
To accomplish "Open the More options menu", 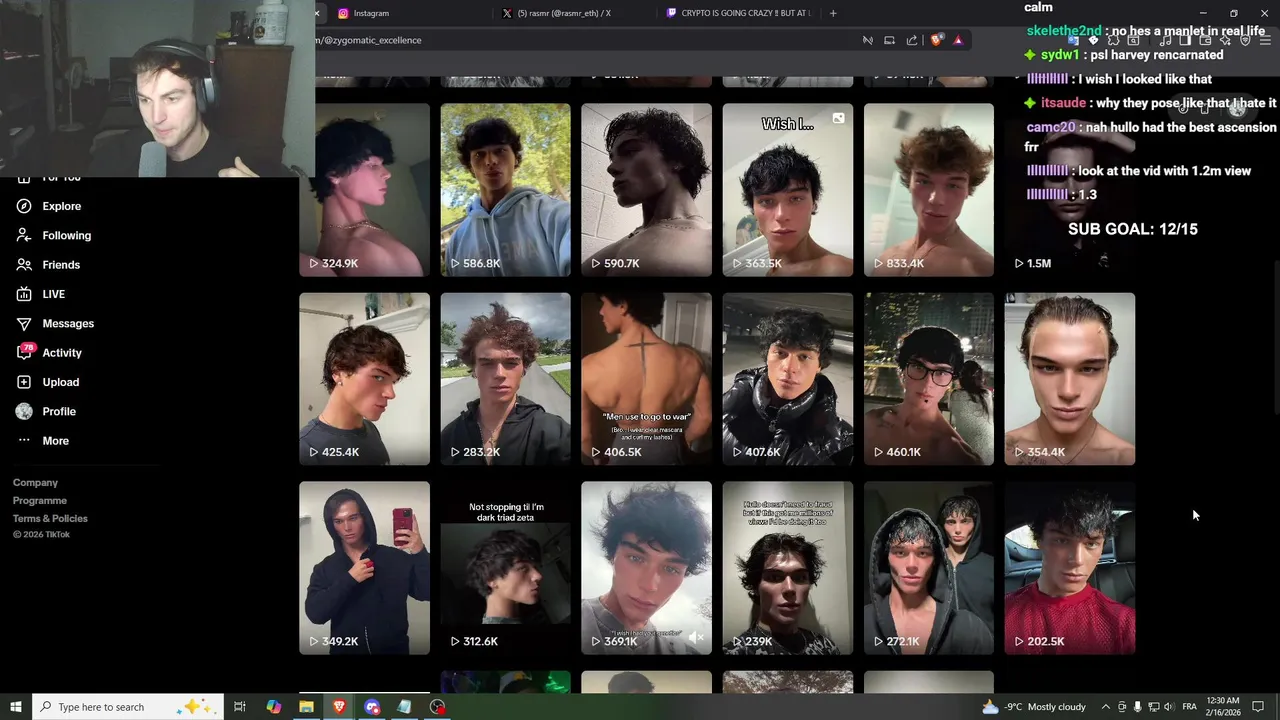I will [x=42, y=441].
